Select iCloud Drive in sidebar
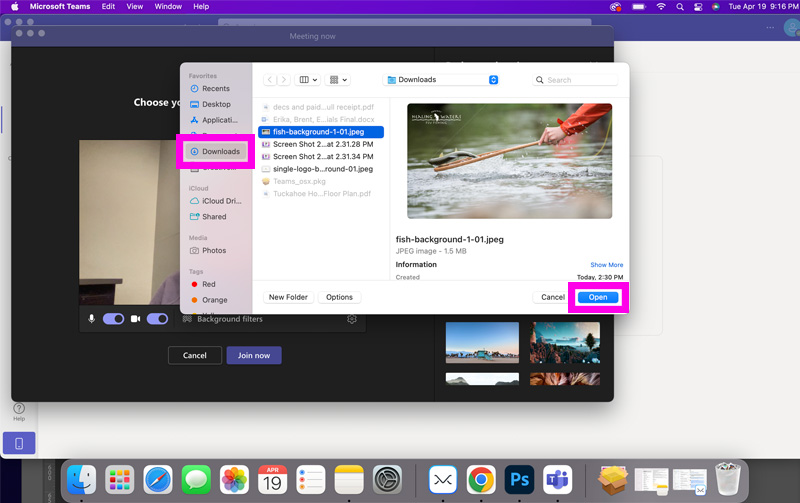Viewport: 800px width, 503px height. coord(216,201)
